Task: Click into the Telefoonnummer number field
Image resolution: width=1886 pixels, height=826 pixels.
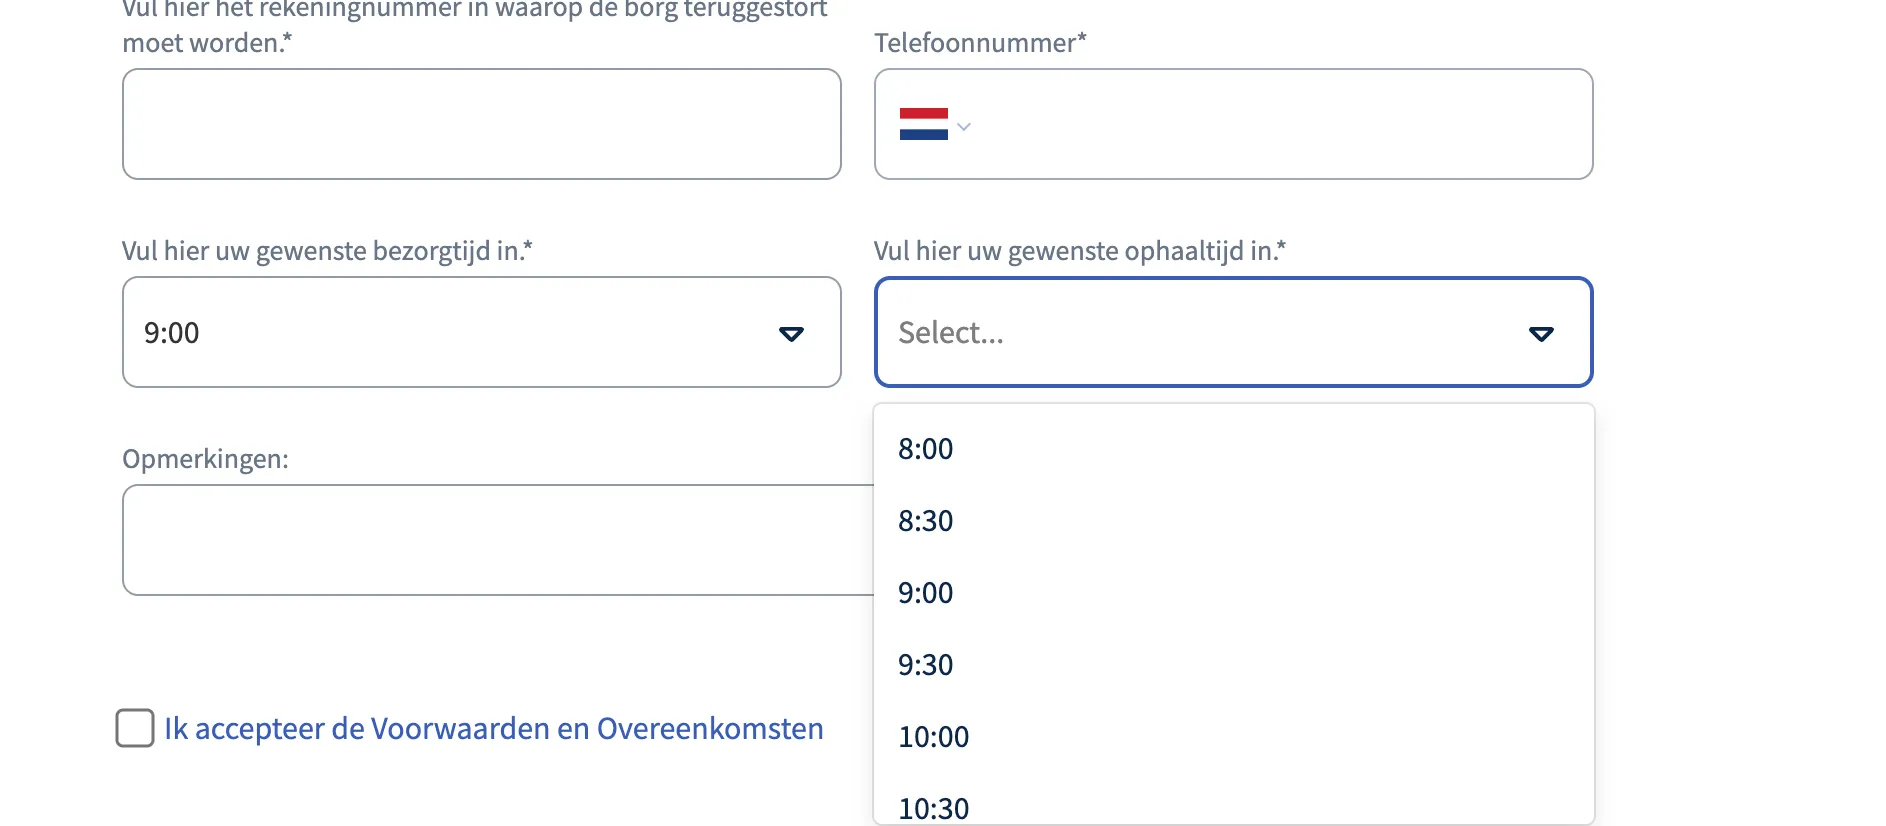Action: point(1280,124)
